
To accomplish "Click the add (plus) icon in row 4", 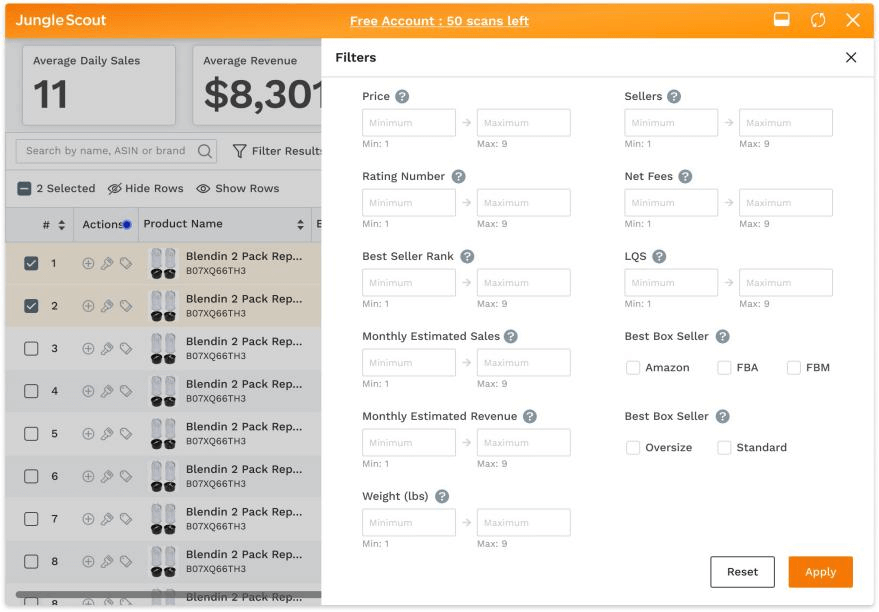I will coord(88,391).
